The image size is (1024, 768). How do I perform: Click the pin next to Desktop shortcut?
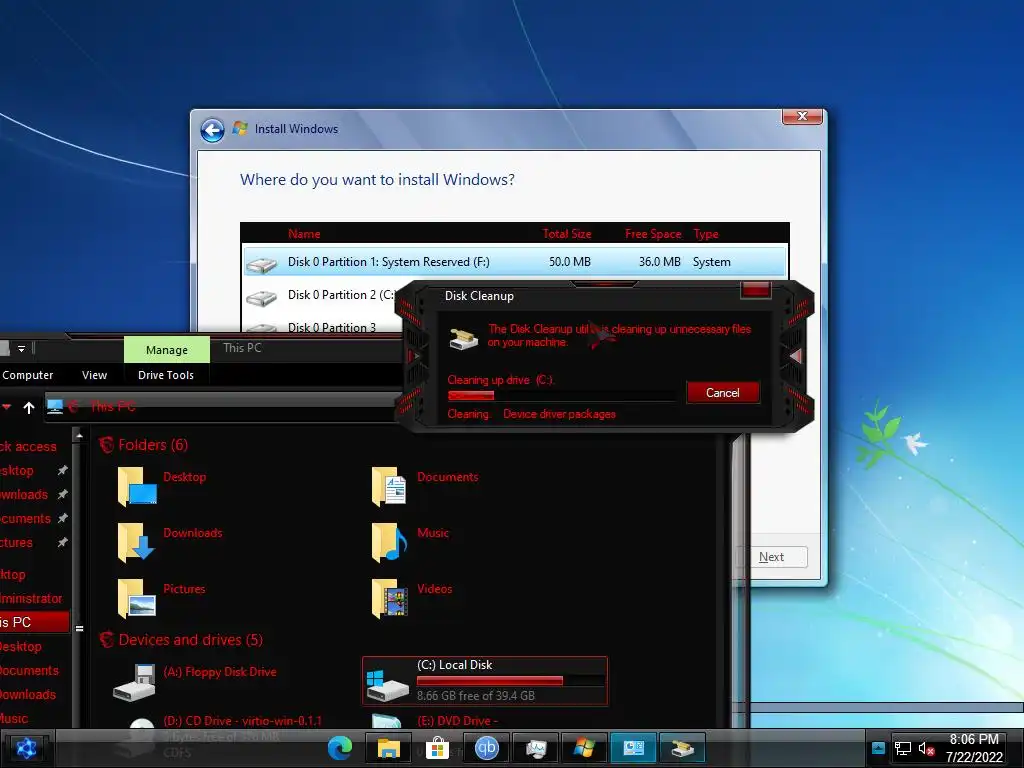(63, 470)
